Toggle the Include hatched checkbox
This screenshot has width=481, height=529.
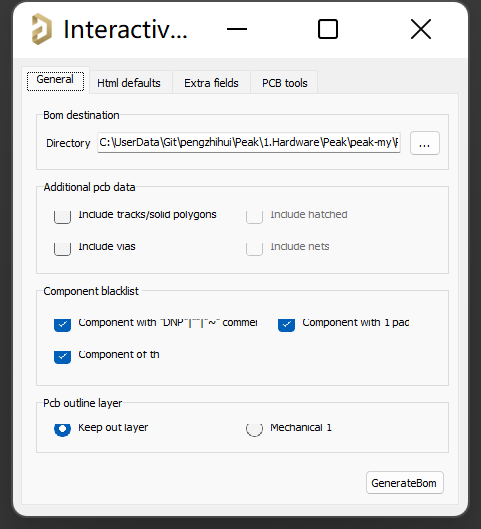tap(254, 216)
